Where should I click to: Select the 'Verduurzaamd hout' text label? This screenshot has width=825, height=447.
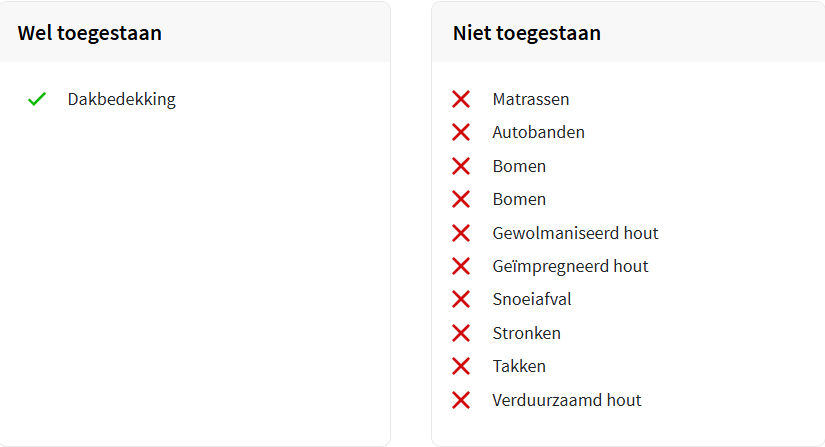tap(567, 400)
